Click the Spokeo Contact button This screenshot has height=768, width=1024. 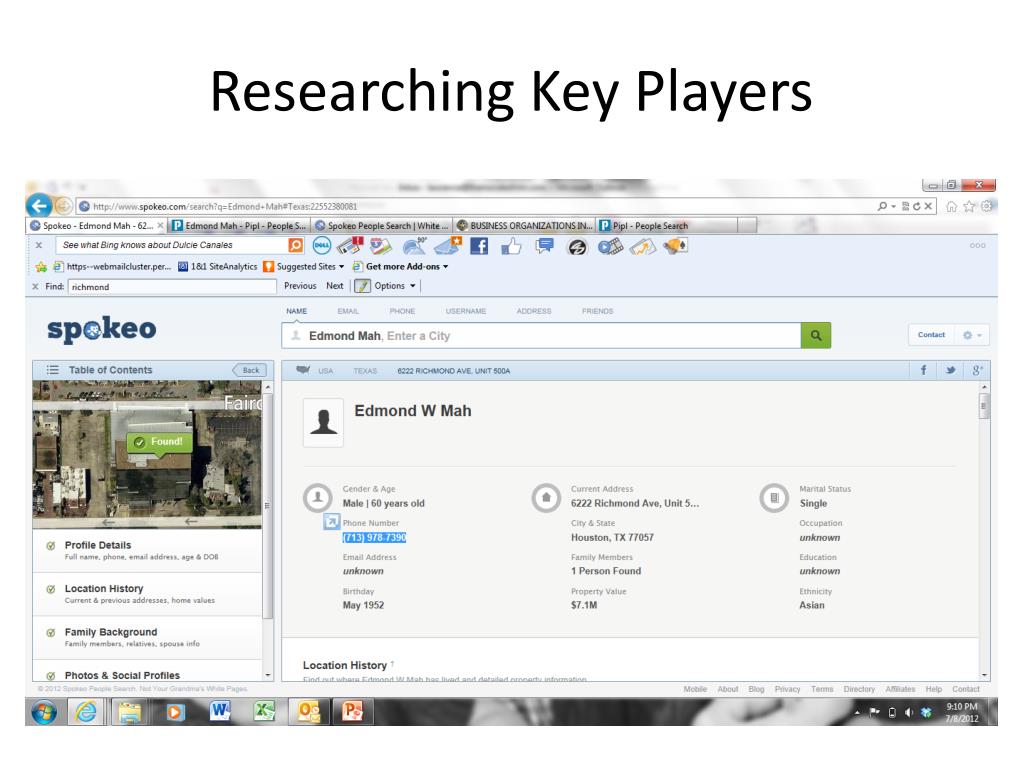point(931,335)
